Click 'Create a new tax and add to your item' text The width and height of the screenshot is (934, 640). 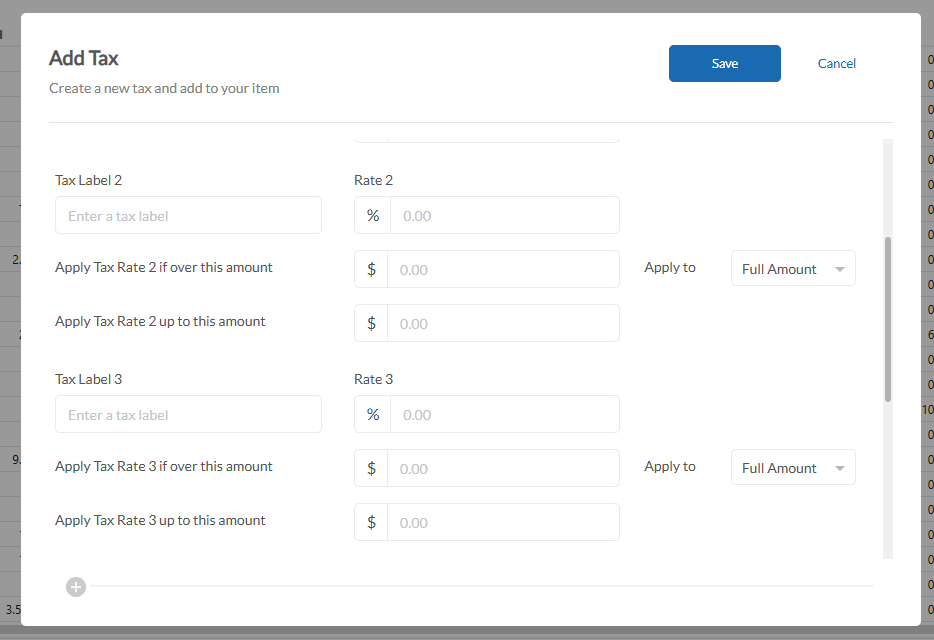(164, 88)
